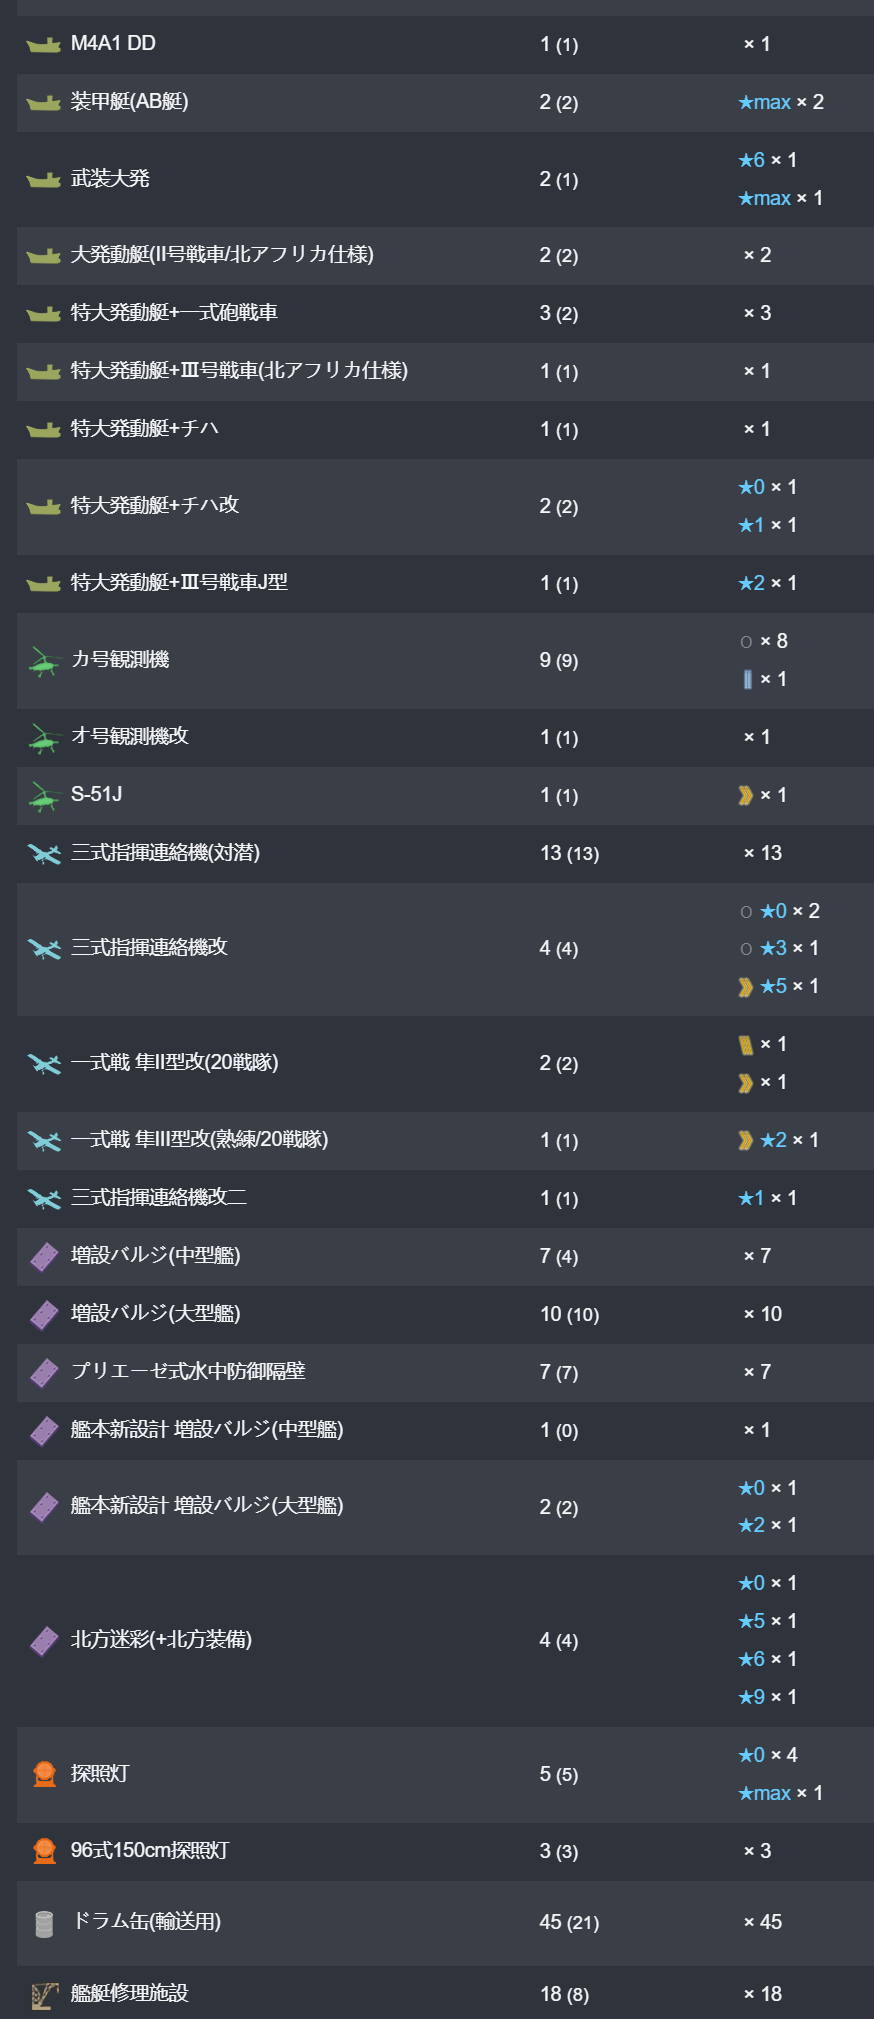This screenshot has width=874, height=2019.
Task: Click the ★9 × 1 improvement entry for 北方迷彩
Action: pyautogui.click(x=767, y=1697)
